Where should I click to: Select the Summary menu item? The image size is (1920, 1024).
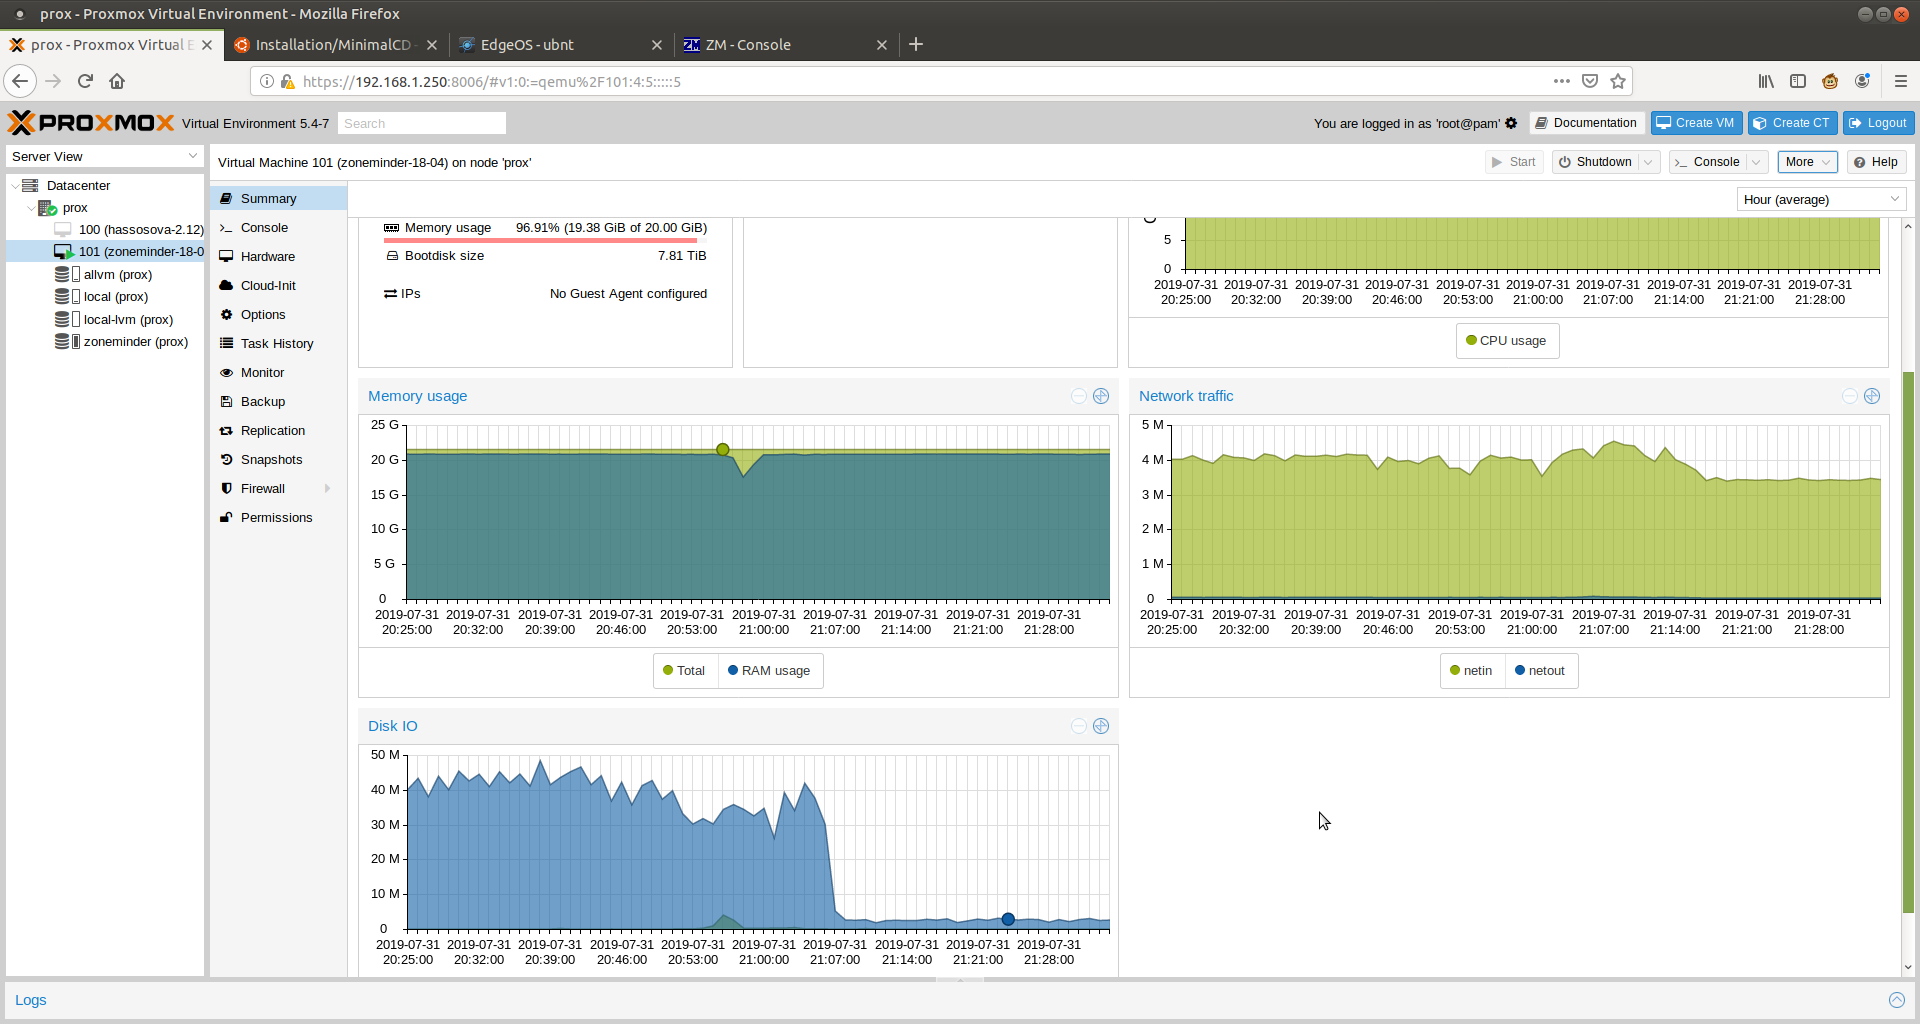click(278, 199)
